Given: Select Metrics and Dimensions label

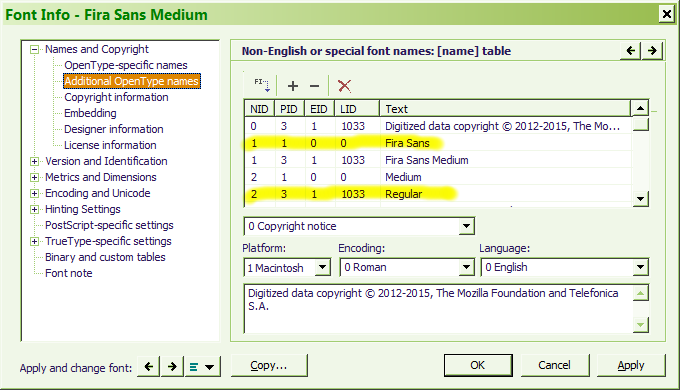Looking at the screenshot, I should tap(101, 177).
